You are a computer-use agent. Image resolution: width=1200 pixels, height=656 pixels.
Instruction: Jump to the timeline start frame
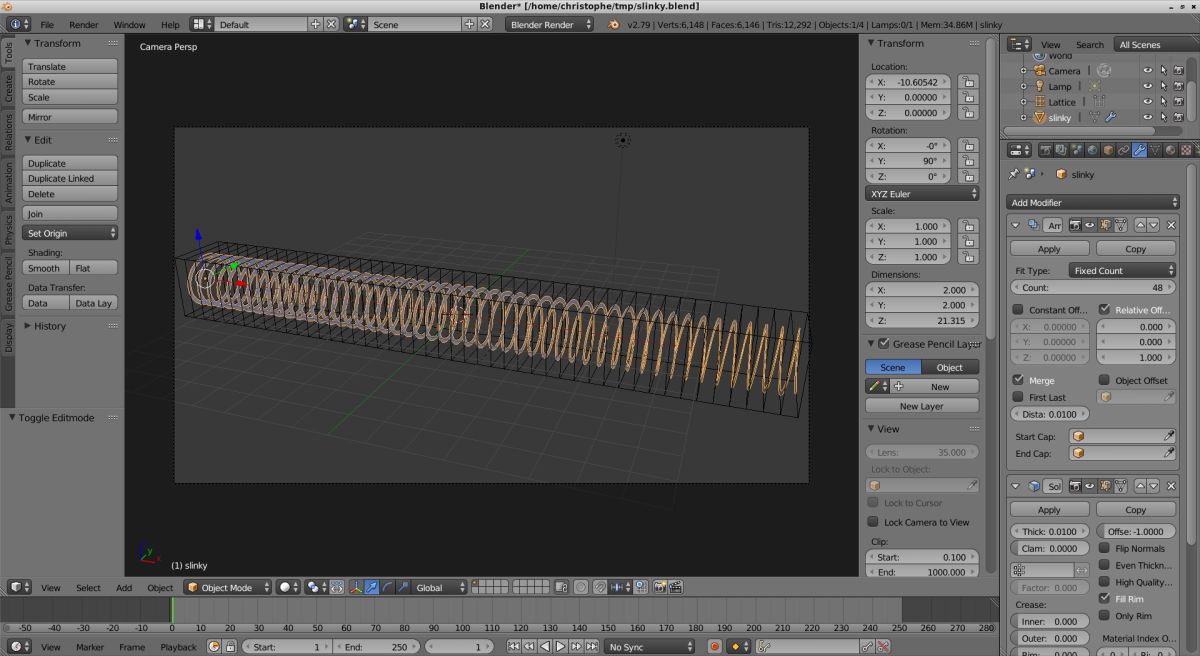(513, 647)
